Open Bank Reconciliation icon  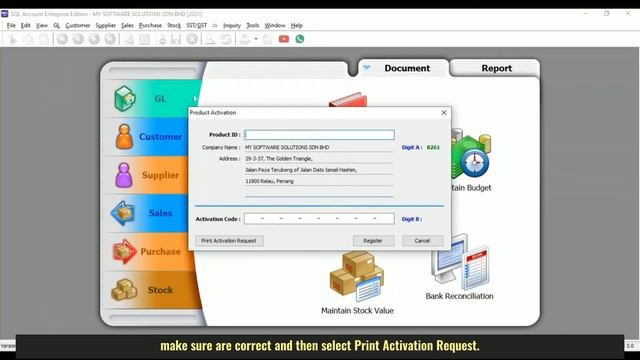459,267
